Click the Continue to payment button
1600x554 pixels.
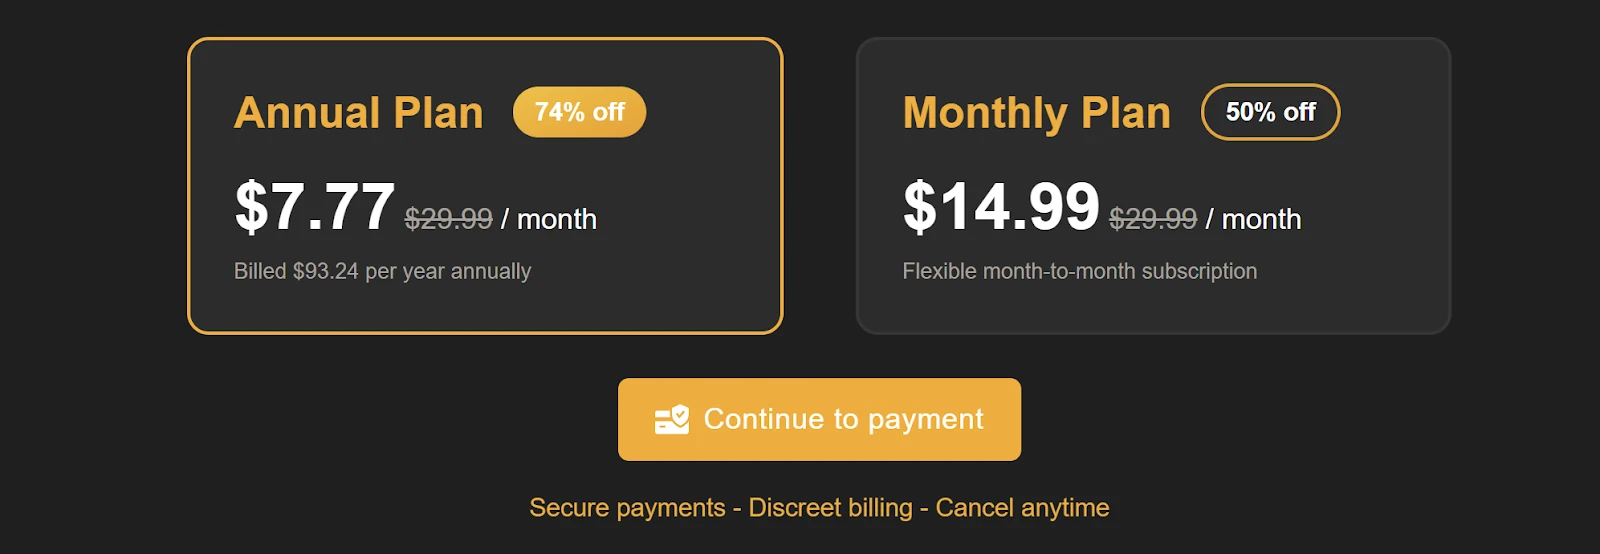819,419
